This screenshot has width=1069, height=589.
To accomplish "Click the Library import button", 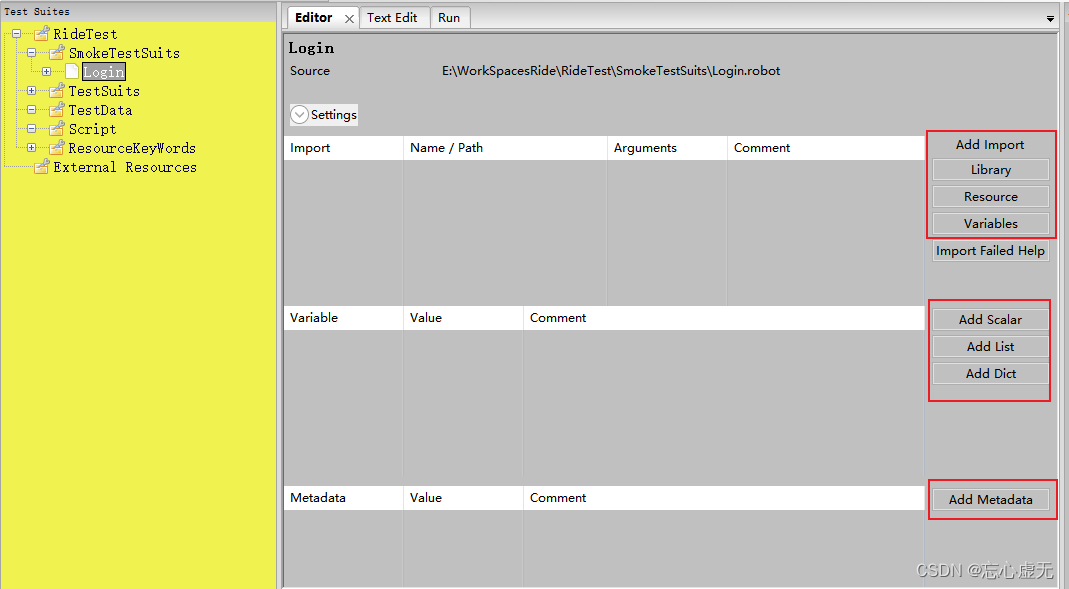I will point(990,169).
